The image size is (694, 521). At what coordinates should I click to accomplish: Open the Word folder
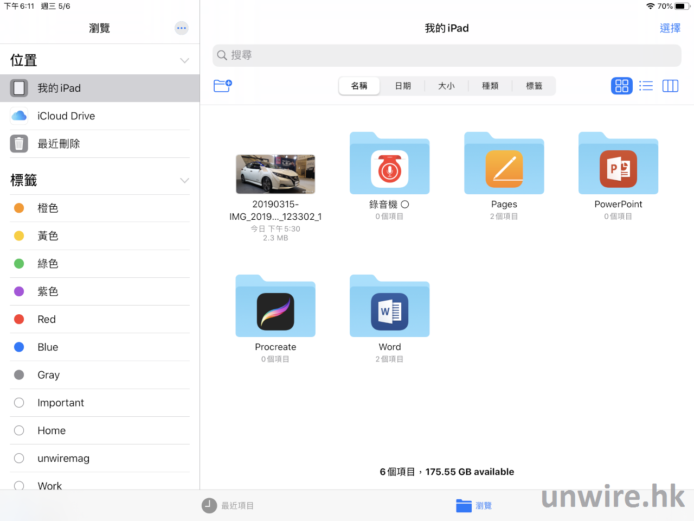tap(389, 308)
